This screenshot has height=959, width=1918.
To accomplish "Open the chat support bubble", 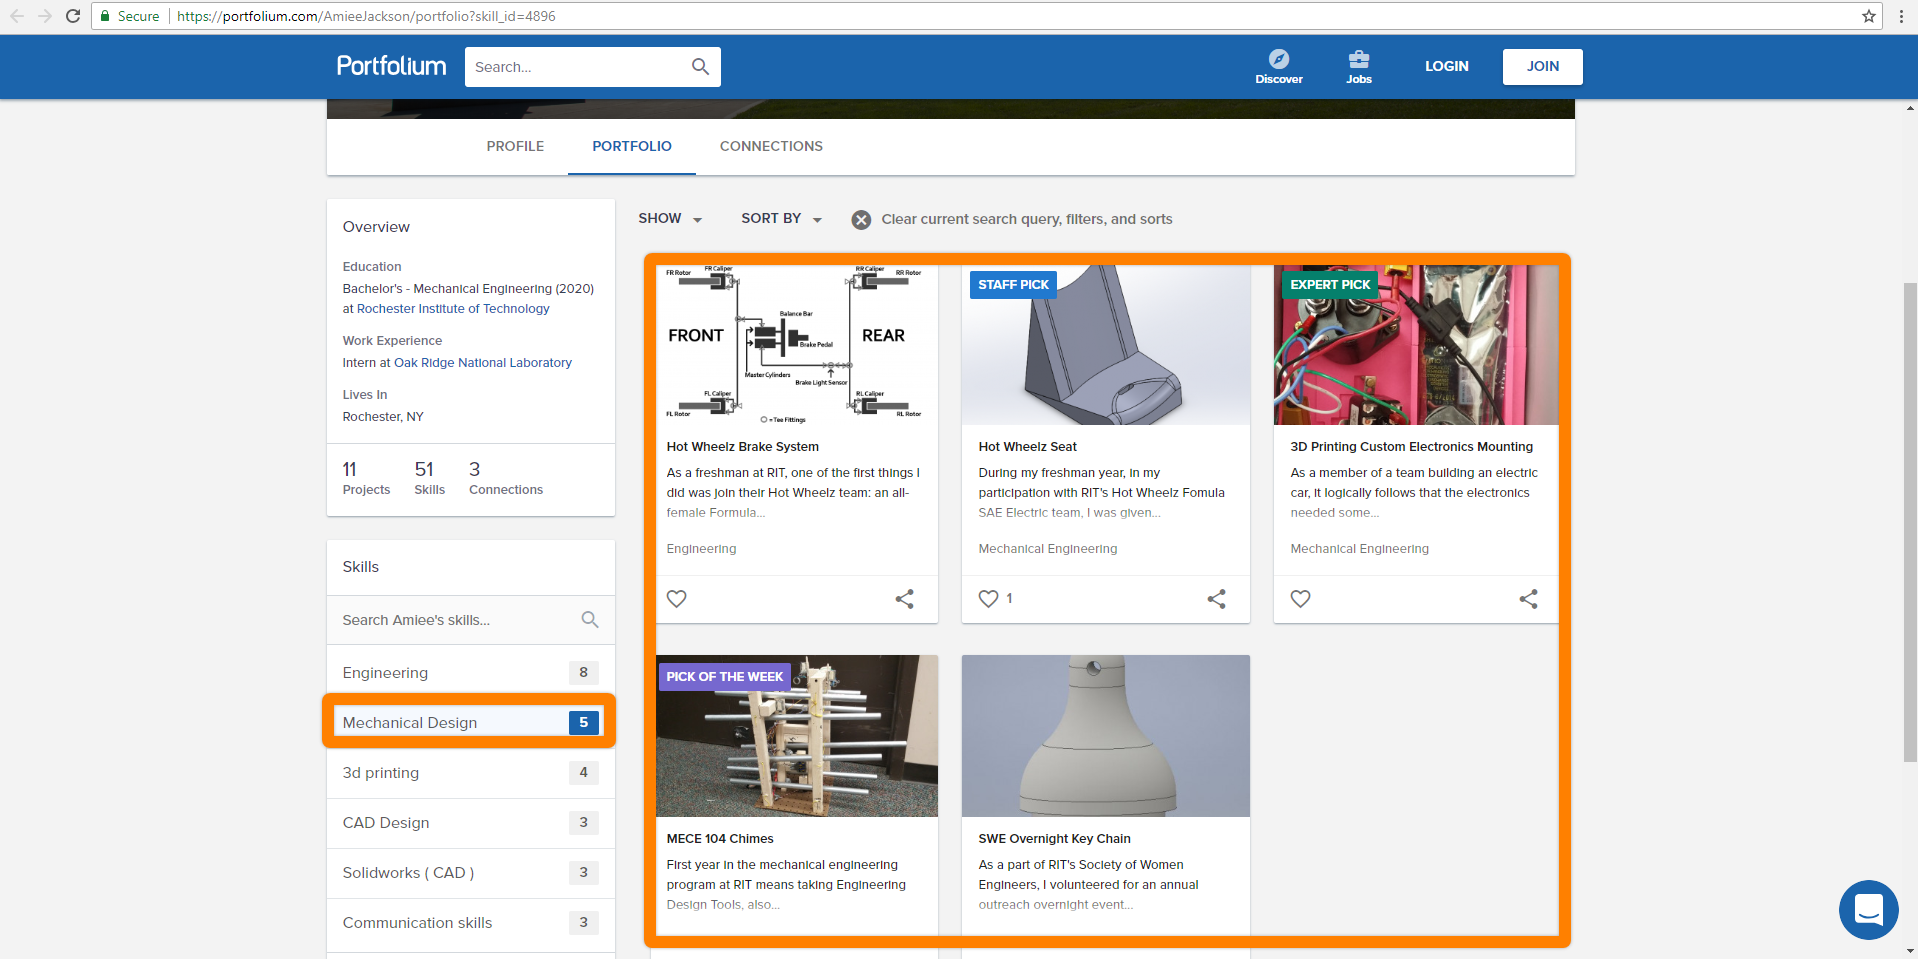I will (x=1868, y=910).
